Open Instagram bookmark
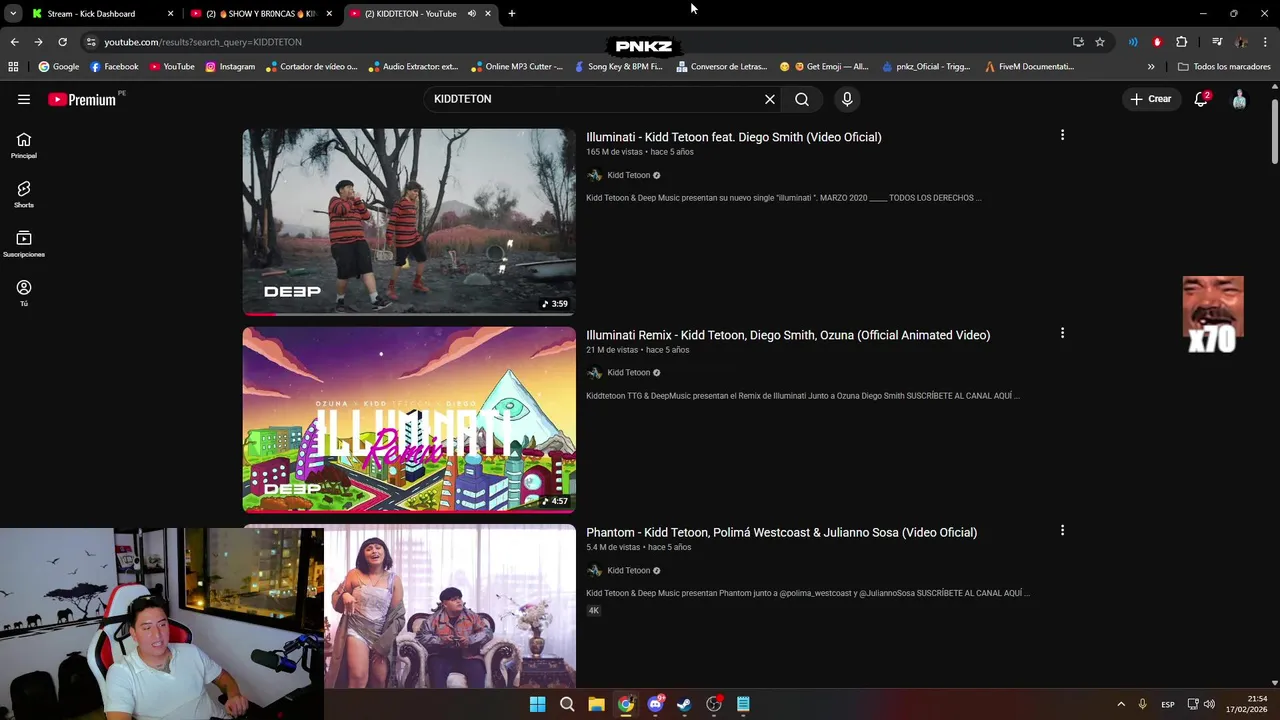The height and width of the screenshot is (720, 1280). pyautogui.click(x=230, y=67)
